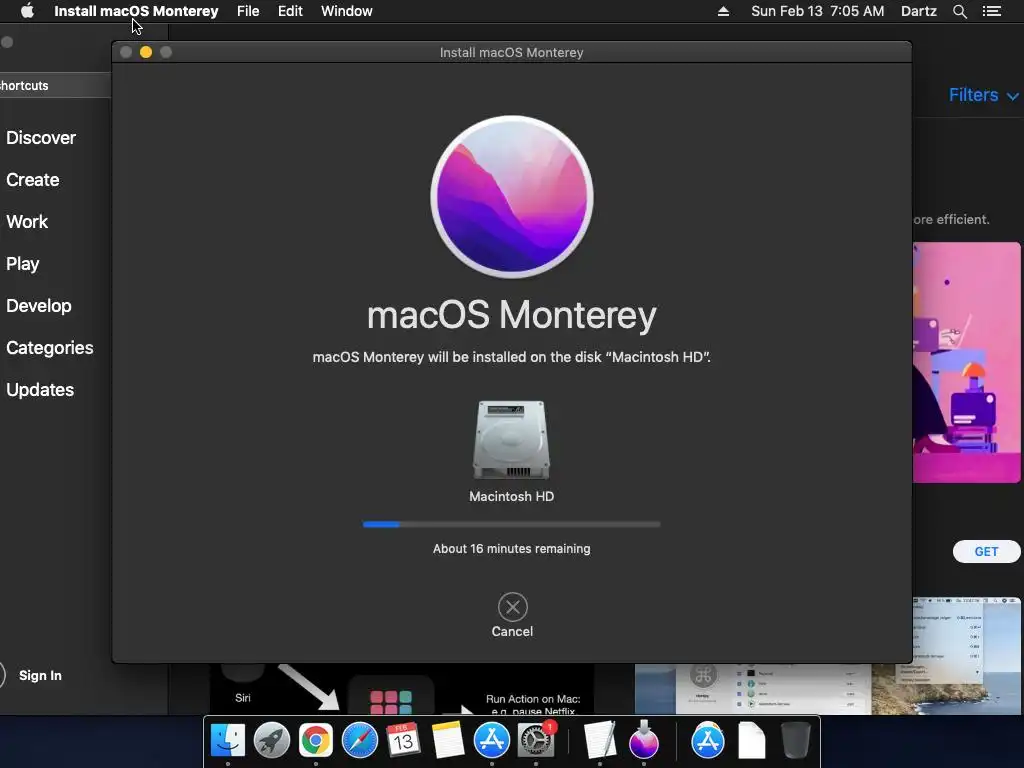Click the installation progress bar
Screen dimensions: 1024x768
coord(511,524)
